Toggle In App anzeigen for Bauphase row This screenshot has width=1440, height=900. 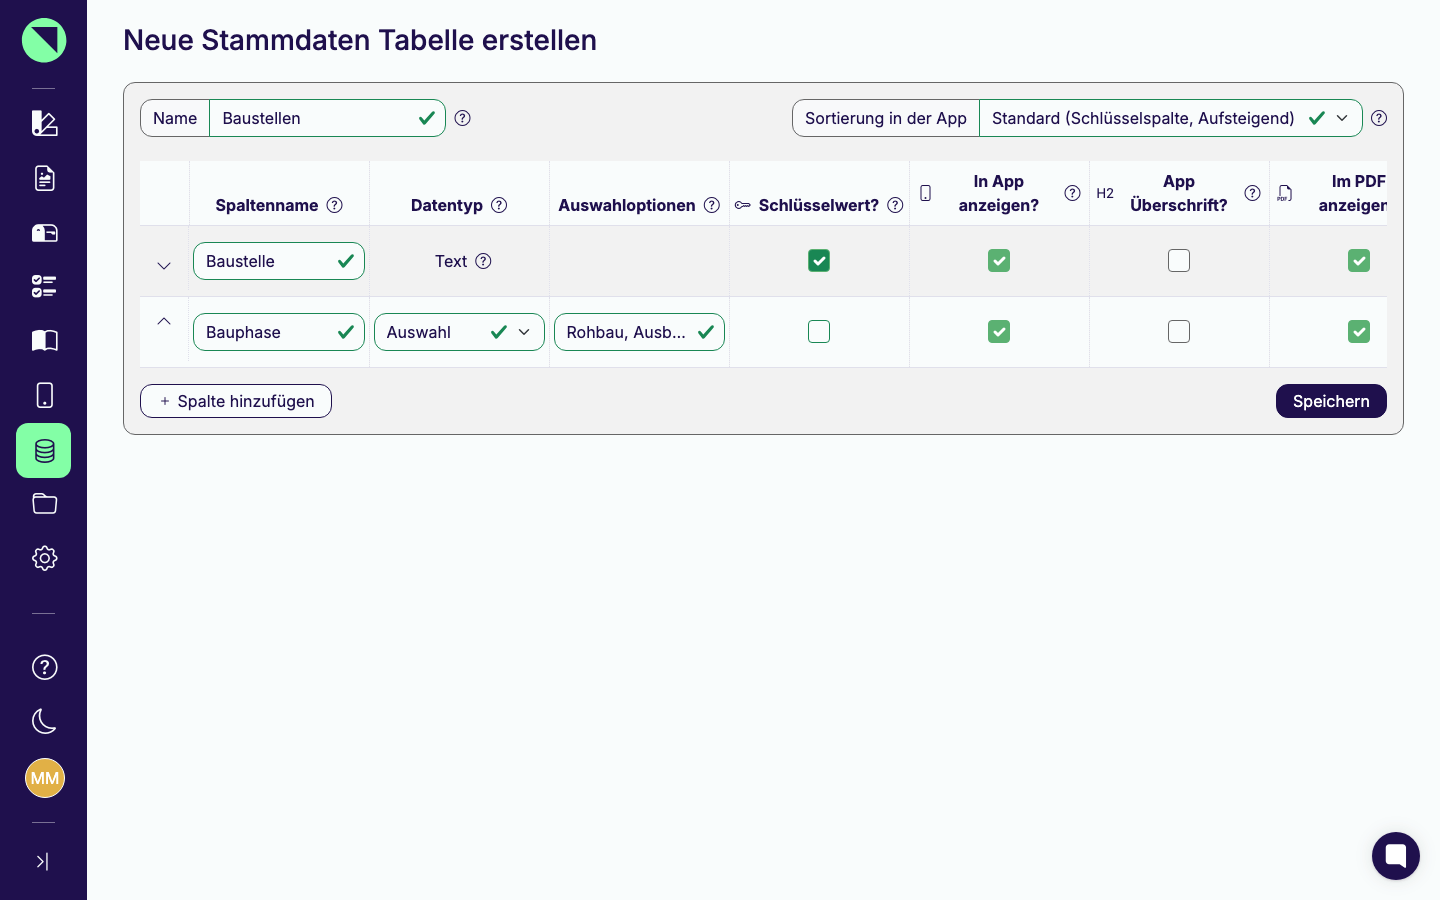tap(999, 332)
